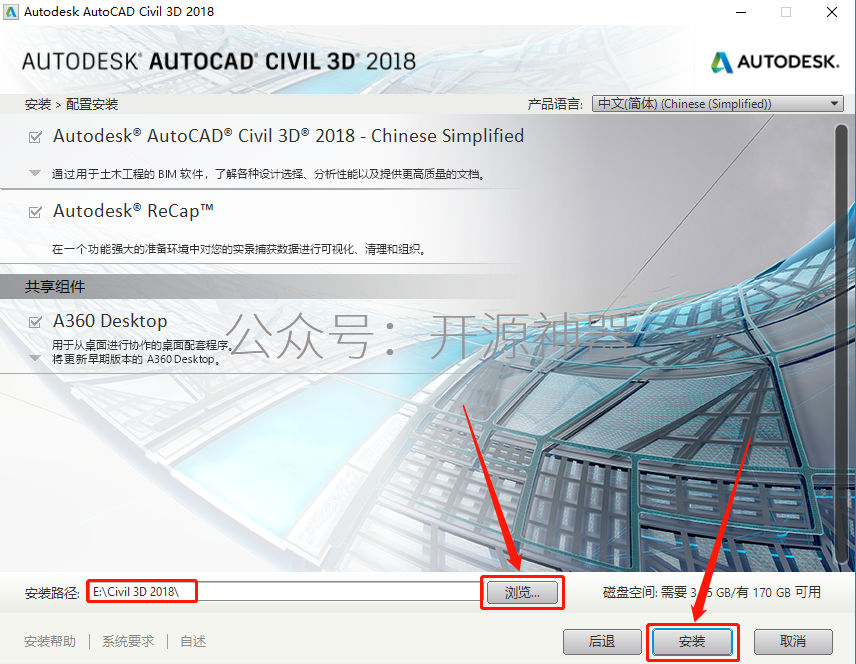The height and width of the screenshot is (664, 856).
Task: Expand A360 Desktop details arrow
Action: [x=35, y=359]
